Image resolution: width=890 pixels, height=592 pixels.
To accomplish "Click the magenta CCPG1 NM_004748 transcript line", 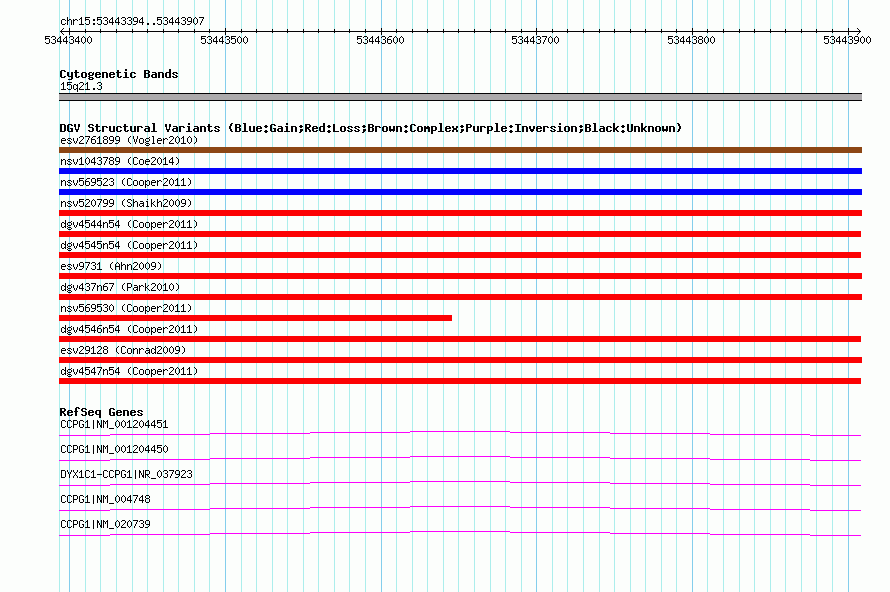I will coord(460,509).
